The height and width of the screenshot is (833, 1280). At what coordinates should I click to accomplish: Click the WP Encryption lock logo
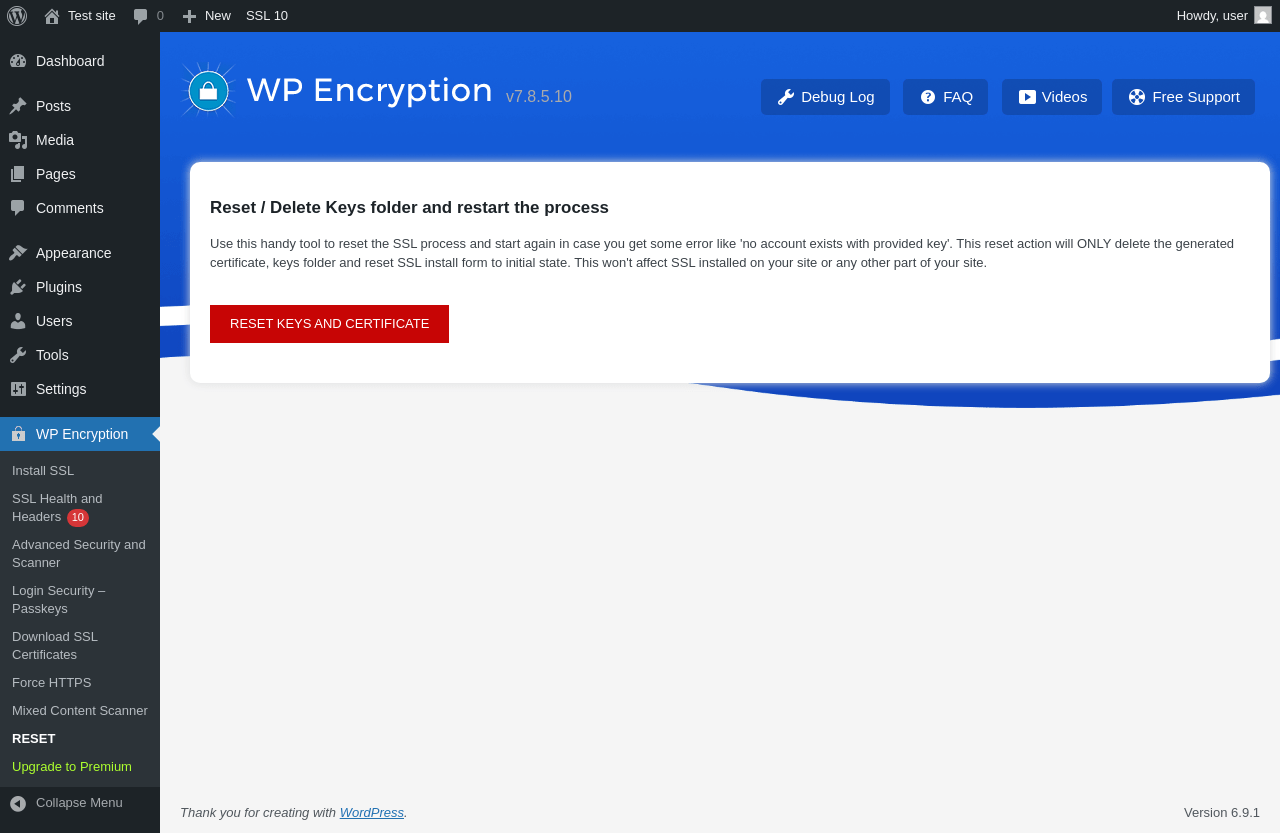(x=208, y=91)
